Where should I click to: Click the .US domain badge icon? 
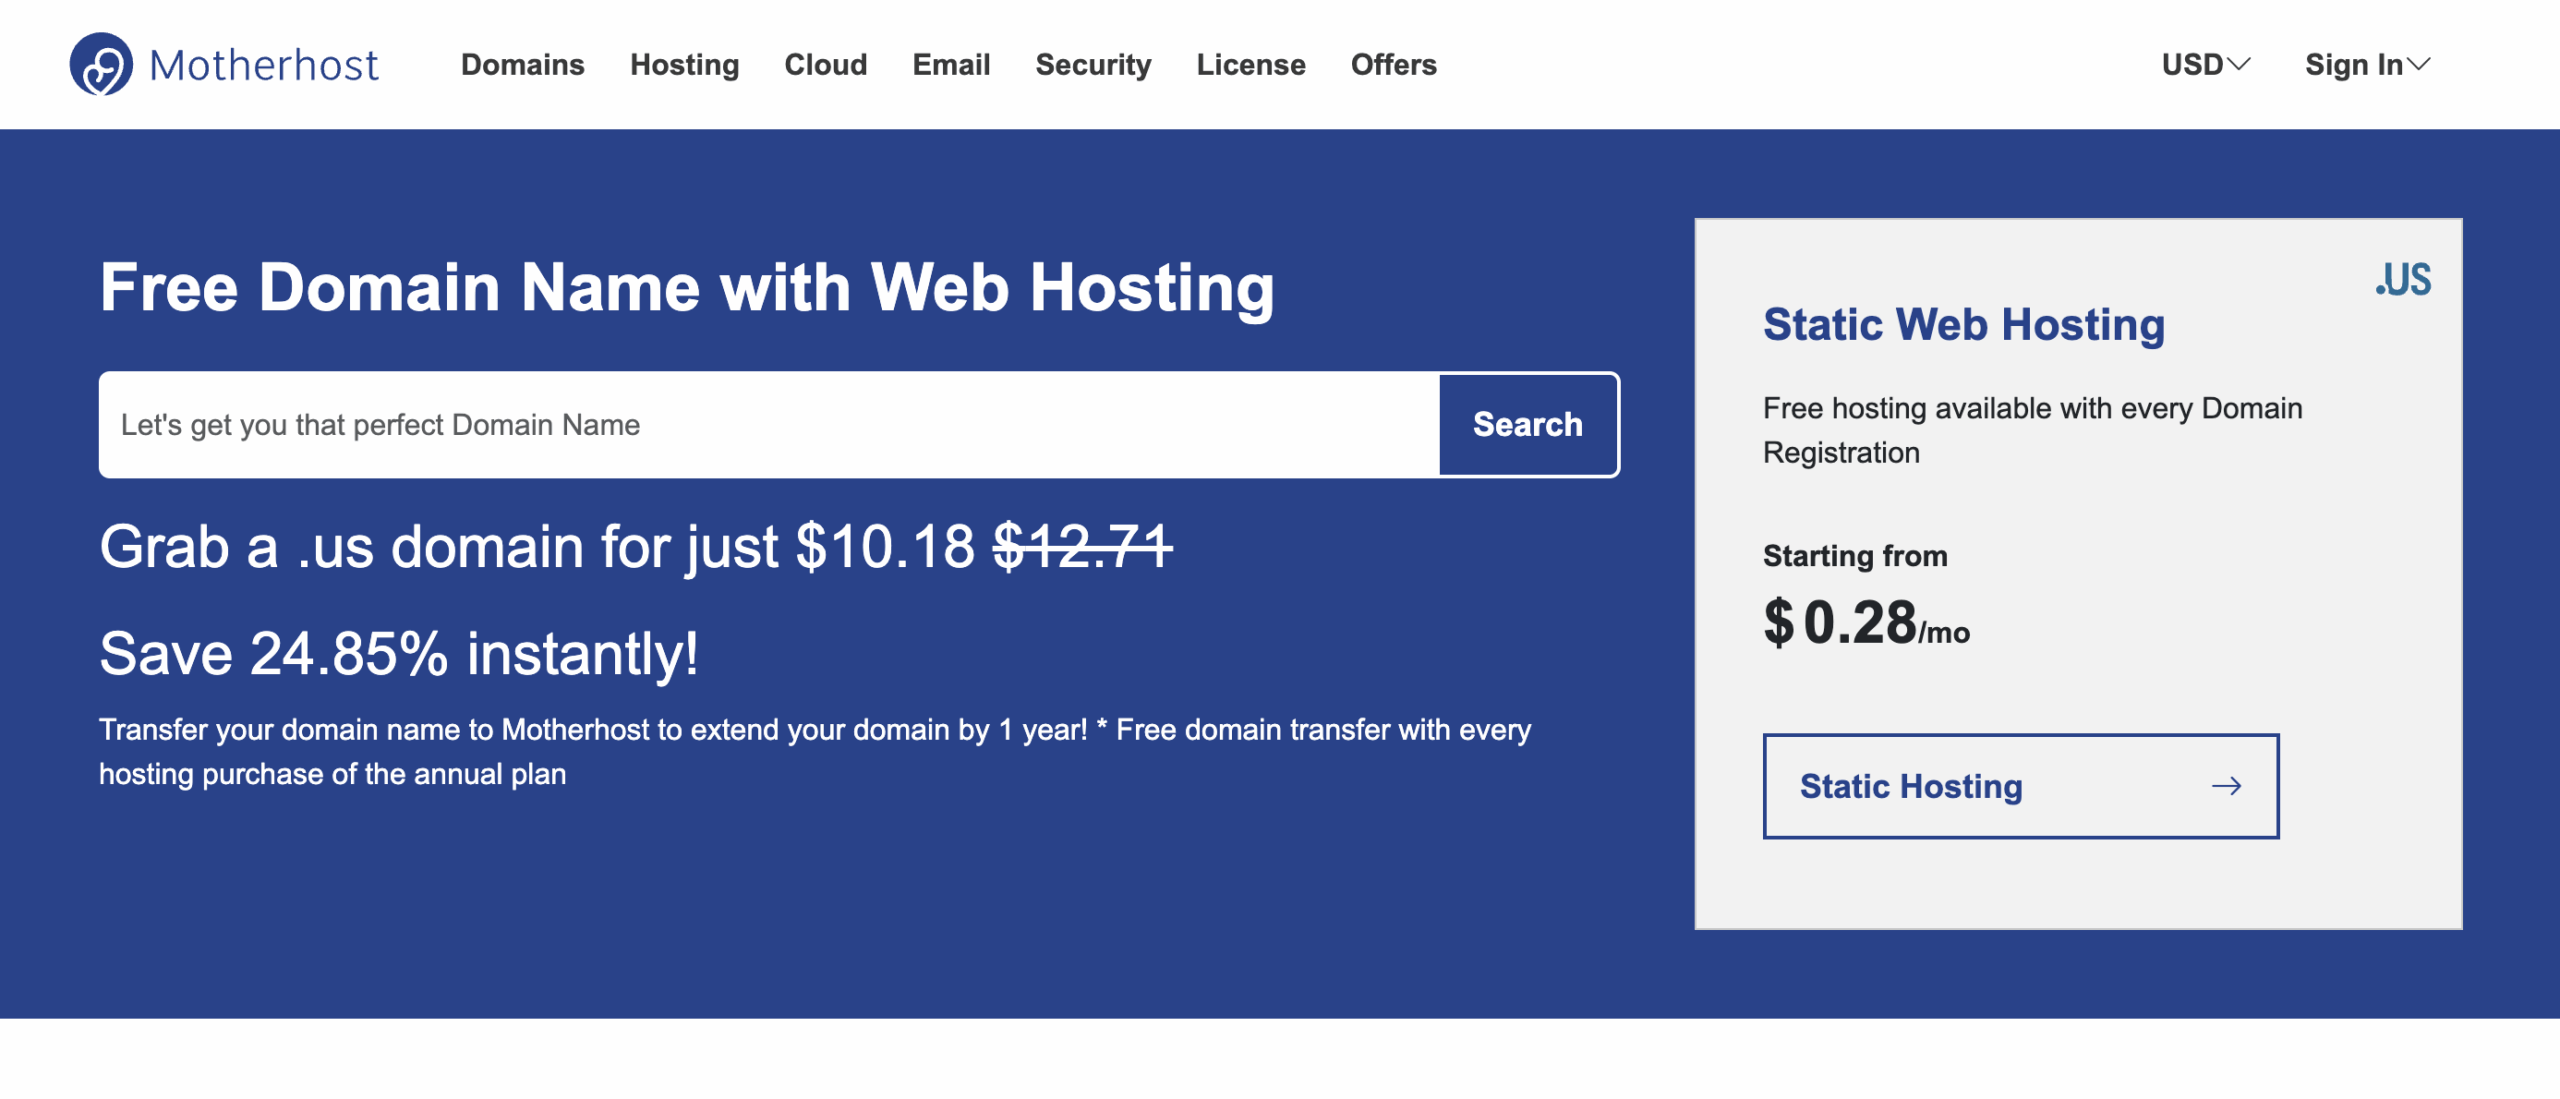pyautogui.click(x=2403, y=280)
